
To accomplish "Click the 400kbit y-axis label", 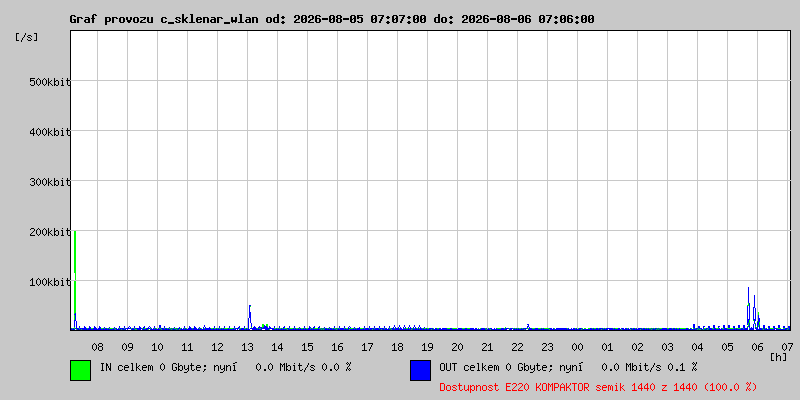I will 49,132.
